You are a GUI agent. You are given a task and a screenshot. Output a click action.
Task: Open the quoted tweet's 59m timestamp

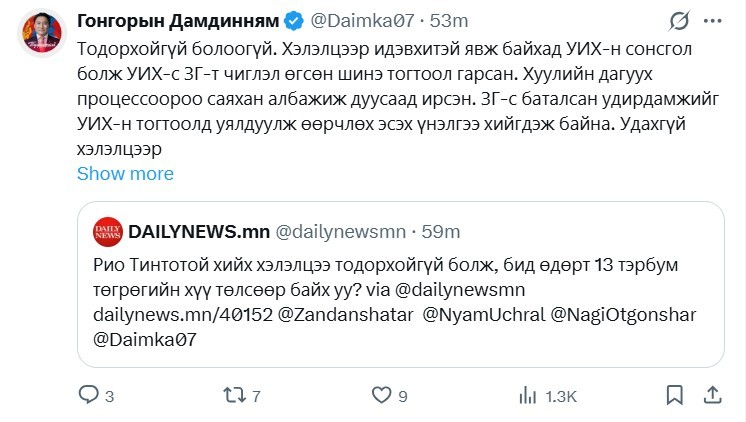pos(440,231)
